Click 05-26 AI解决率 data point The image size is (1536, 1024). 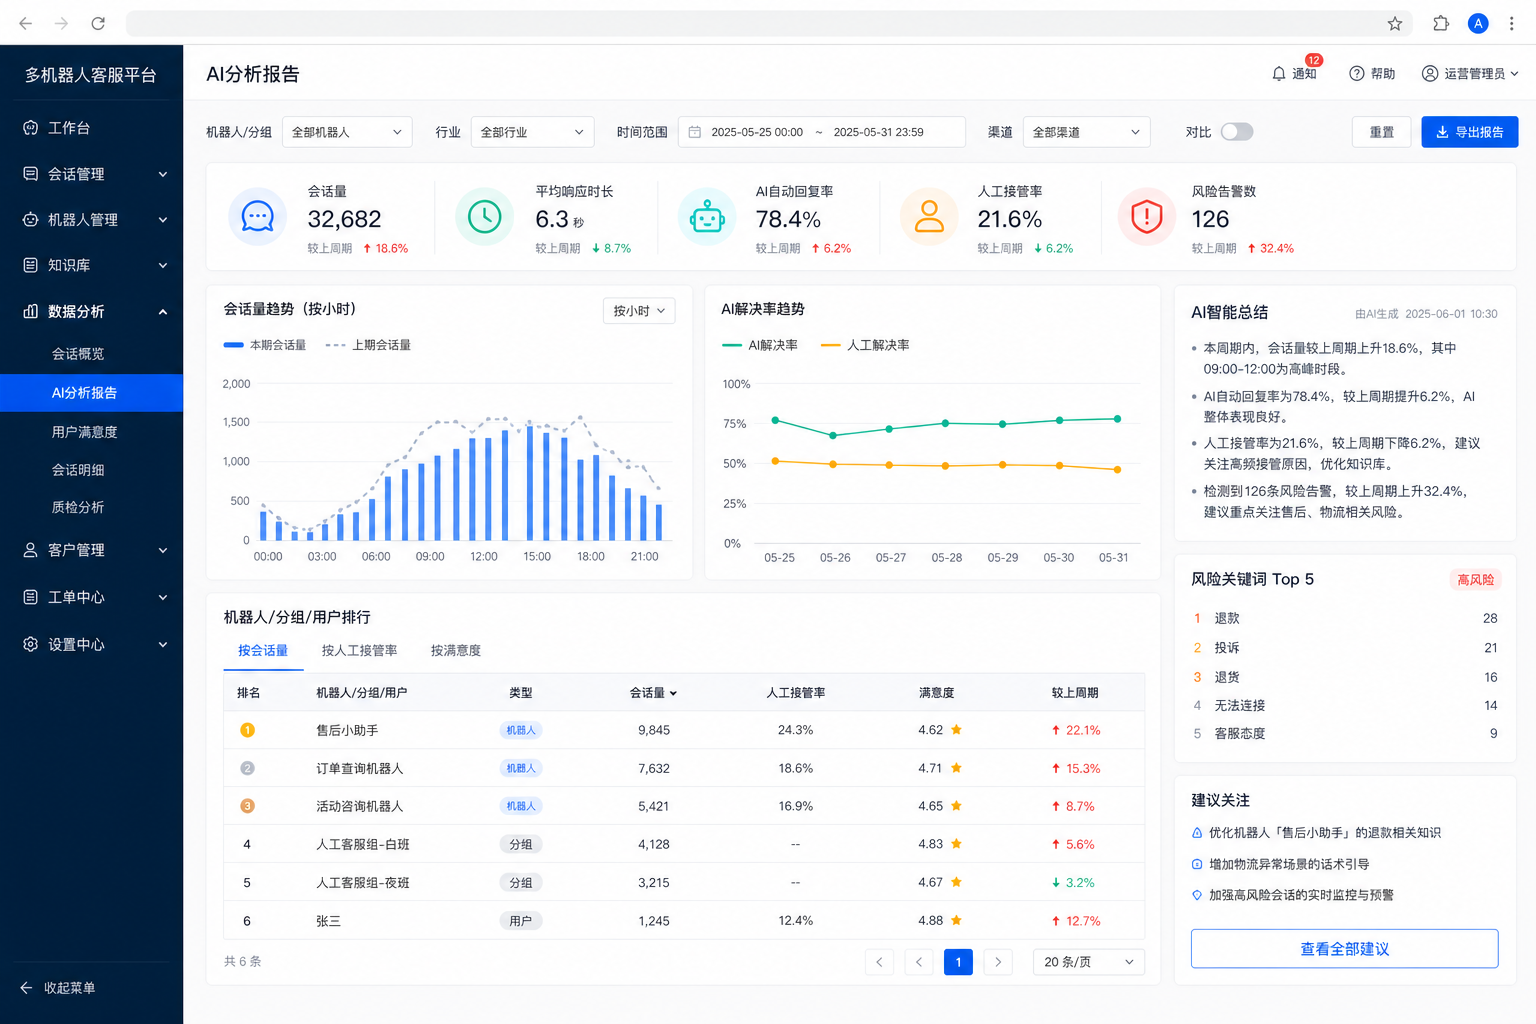(833, 435)
